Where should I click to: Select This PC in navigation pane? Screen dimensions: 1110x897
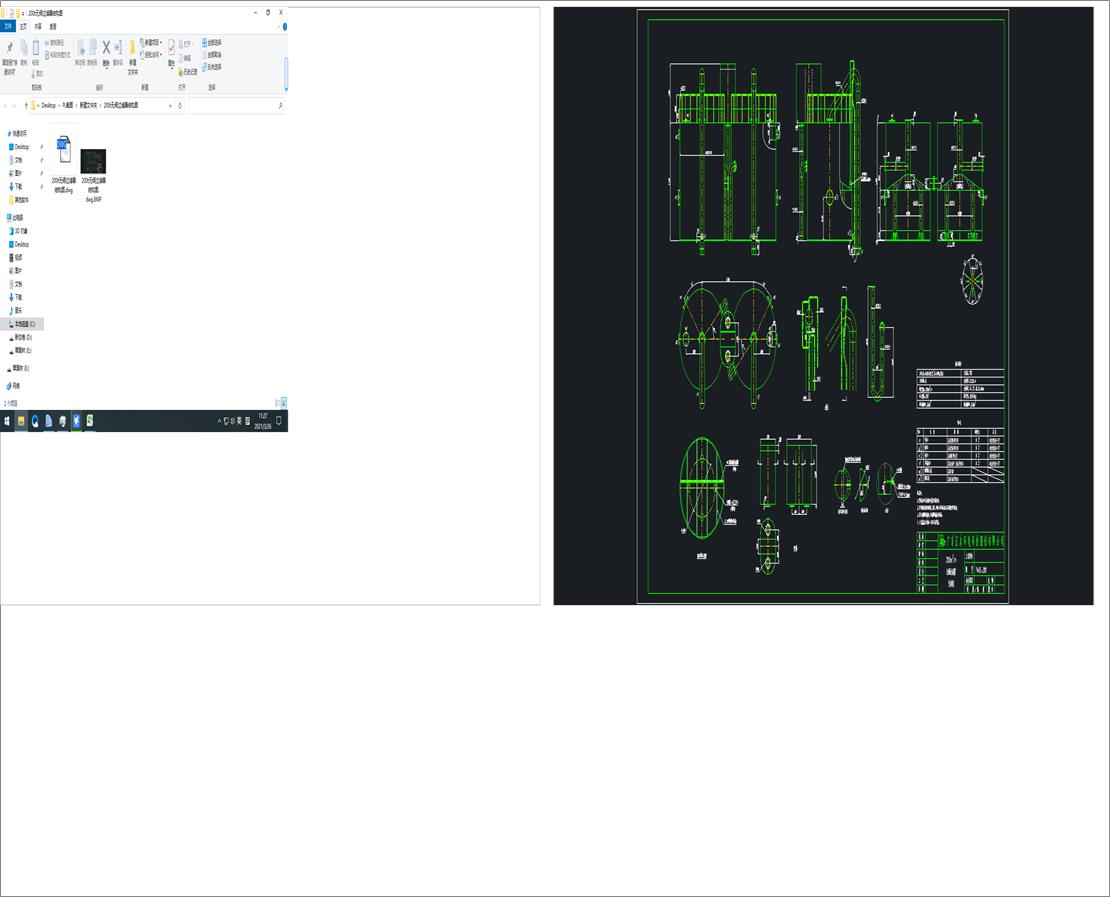pyautogui.click(x=15, y=217)
